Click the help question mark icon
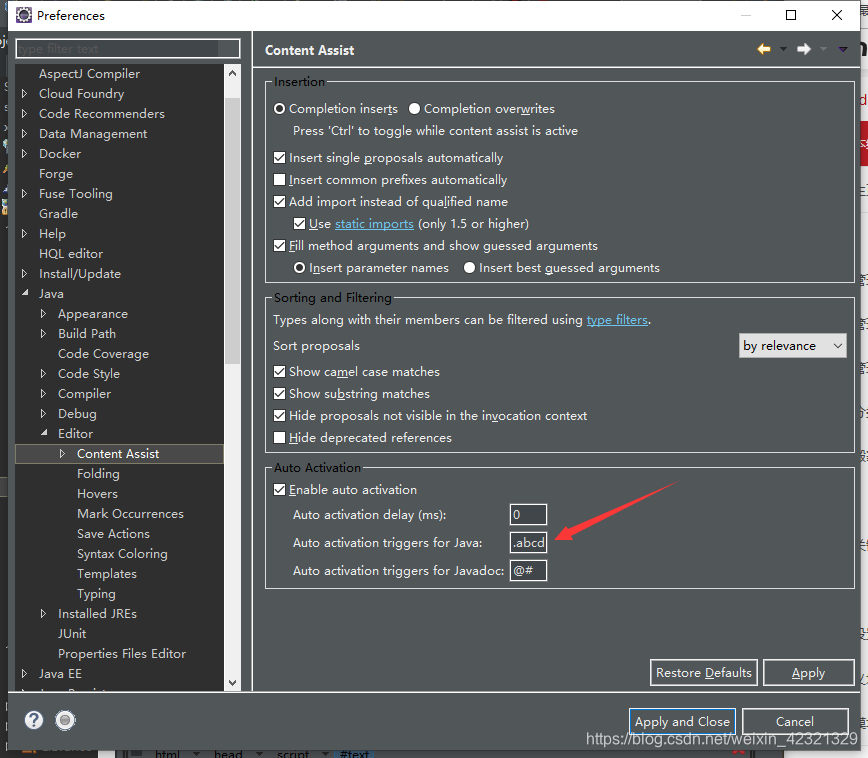 click(x=34, y=720)
